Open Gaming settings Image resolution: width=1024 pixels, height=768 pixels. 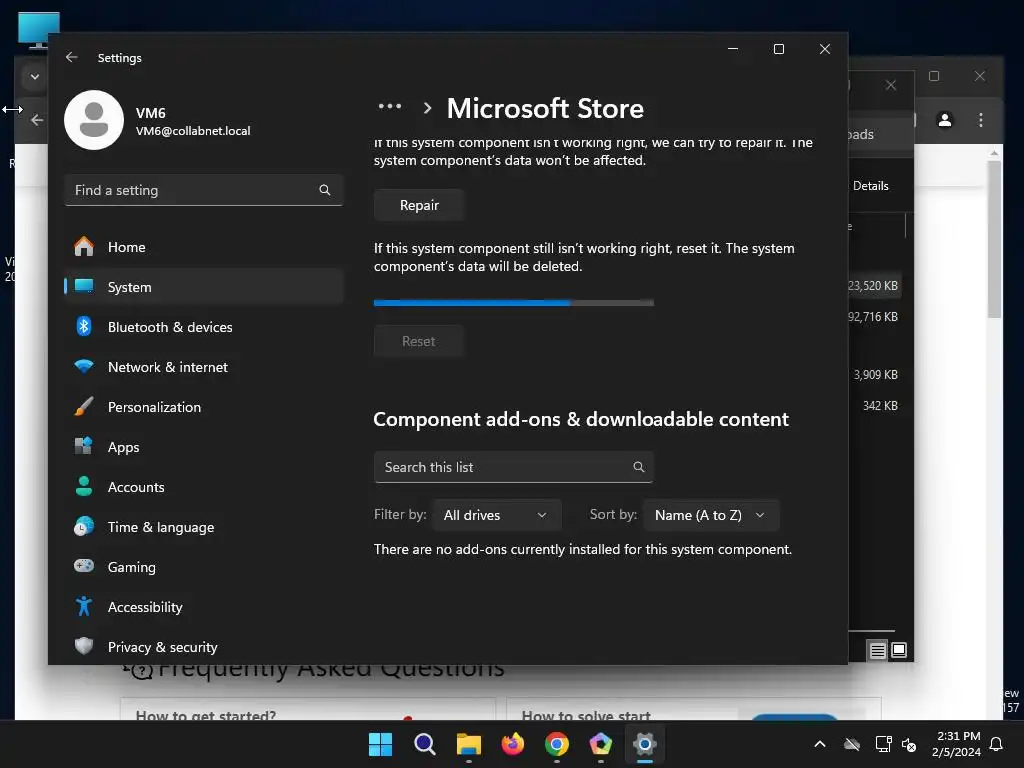coord(204,567)
